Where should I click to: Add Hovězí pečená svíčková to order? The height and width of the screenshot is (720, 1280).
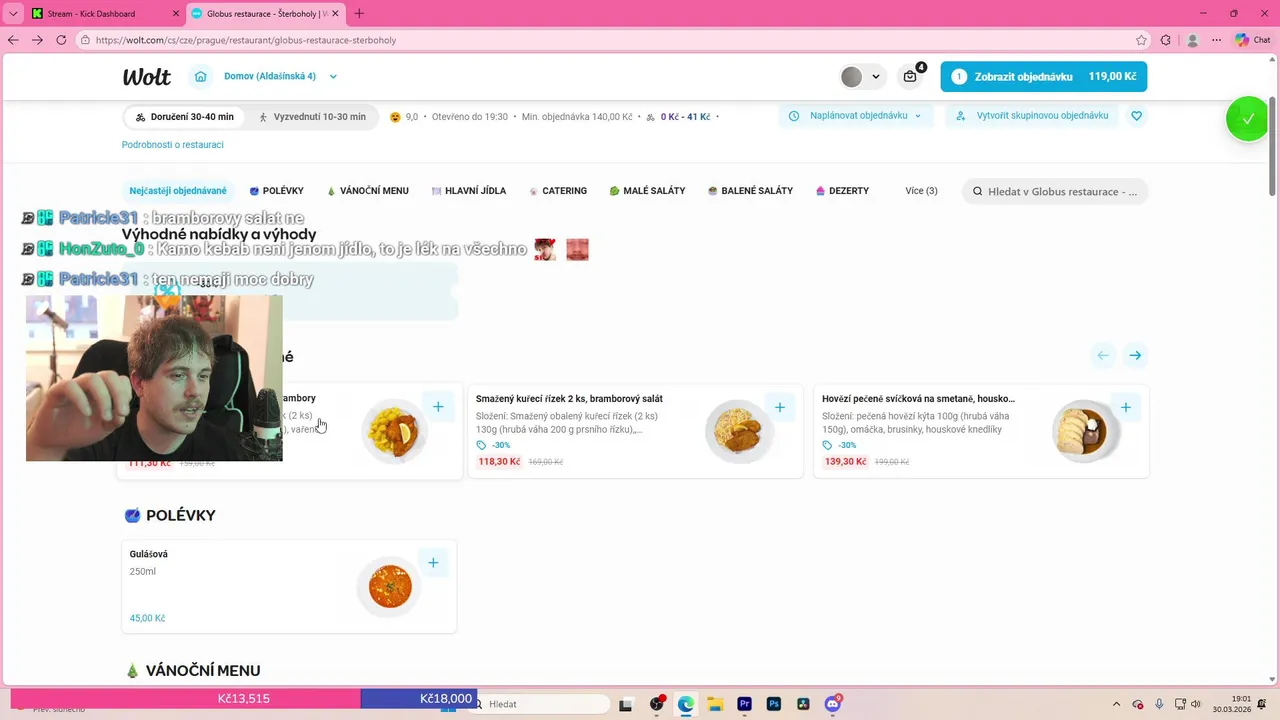pos(1126,407)
